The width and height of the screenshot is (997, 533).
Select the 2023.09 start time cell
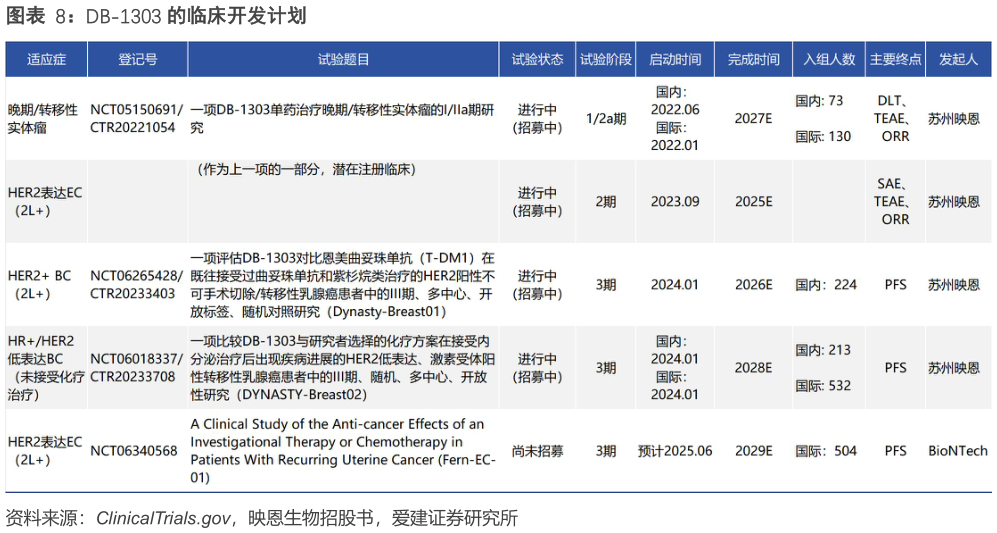tap(675, 202)
